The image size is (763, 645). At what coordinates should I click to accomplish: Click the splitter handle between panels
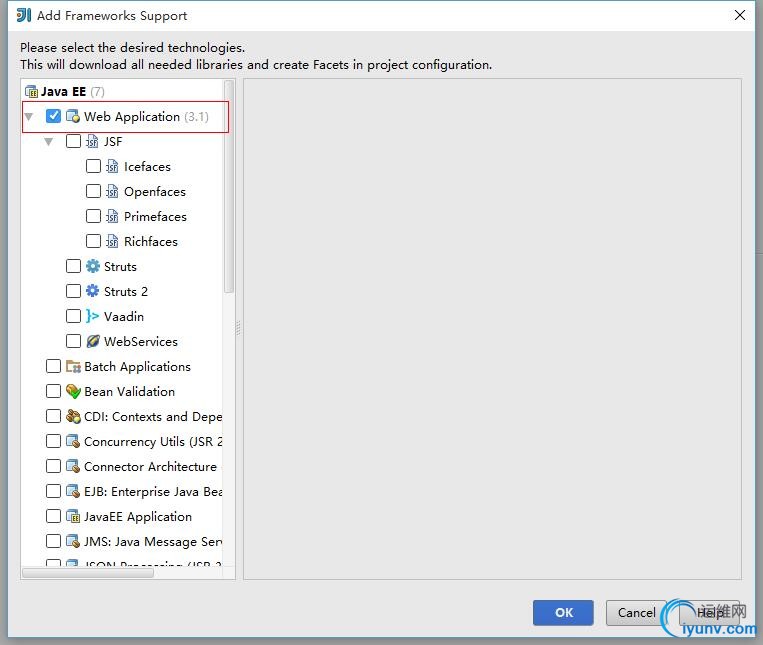[238, 328]
